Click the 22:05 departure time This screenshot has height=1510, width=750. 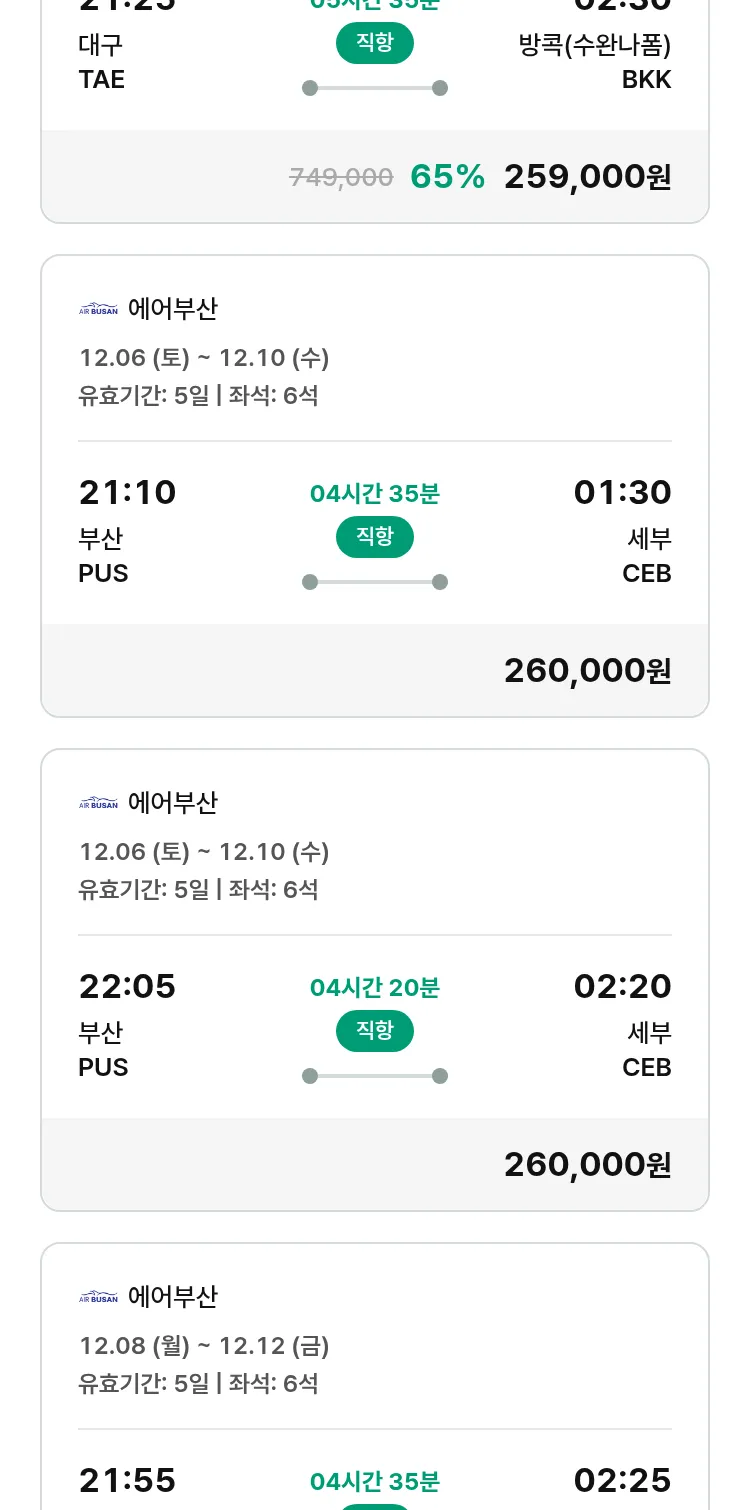pos(127,987)
